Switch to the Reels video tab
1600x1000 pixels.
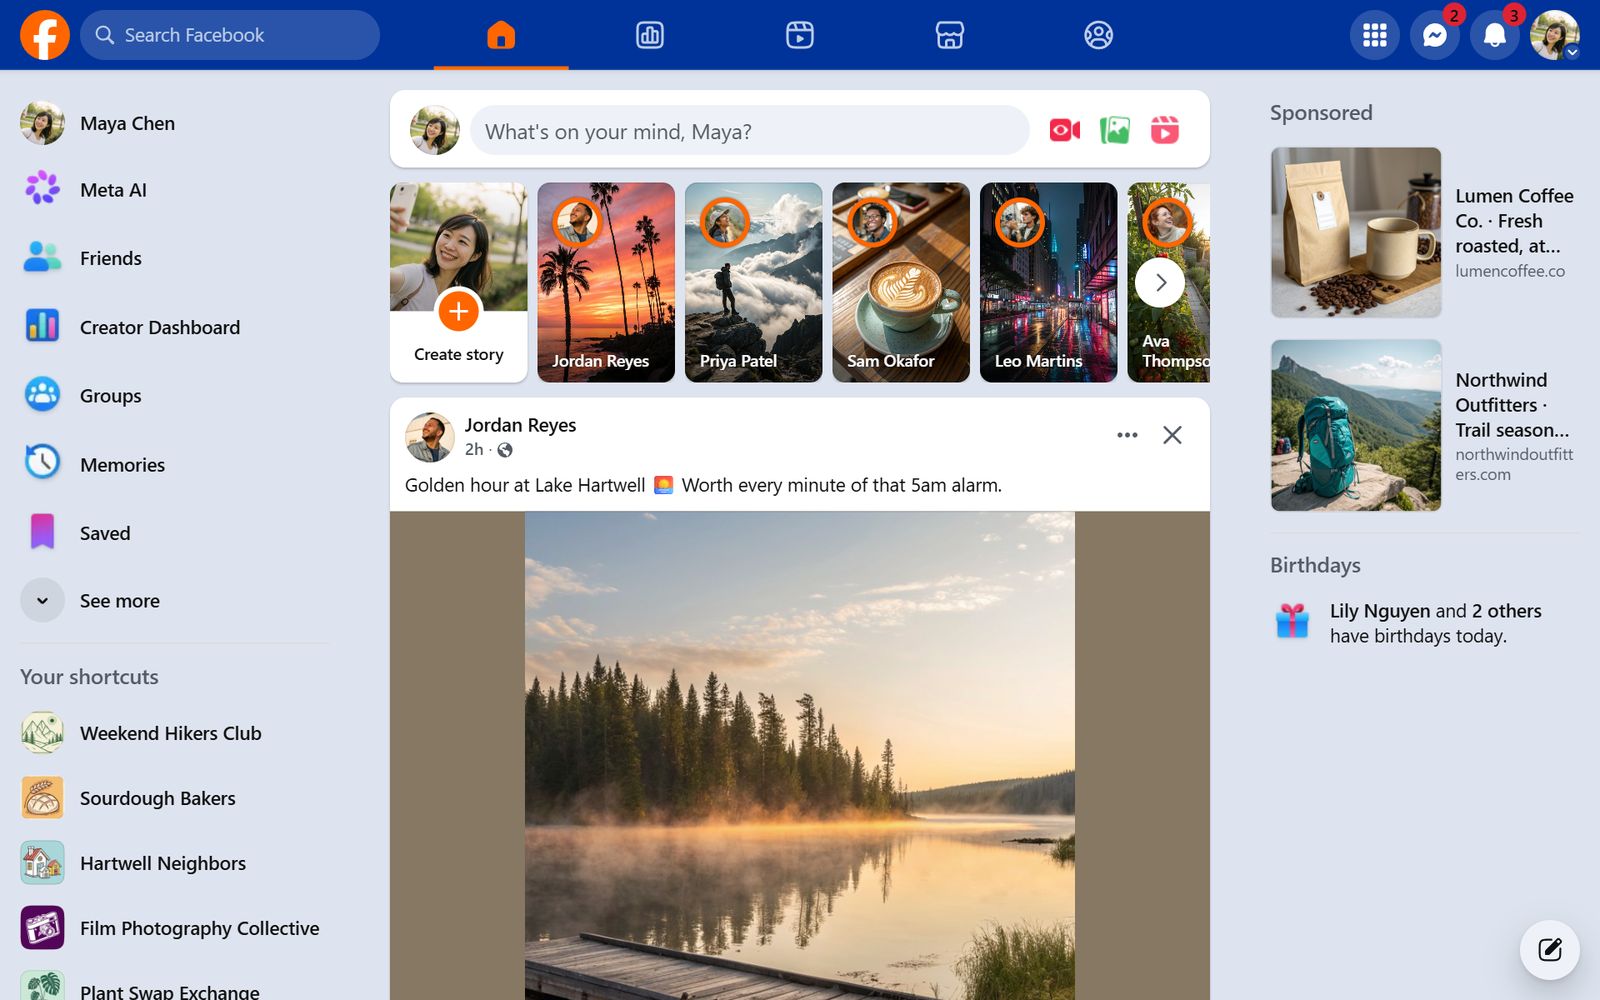(x=800, y=35)
